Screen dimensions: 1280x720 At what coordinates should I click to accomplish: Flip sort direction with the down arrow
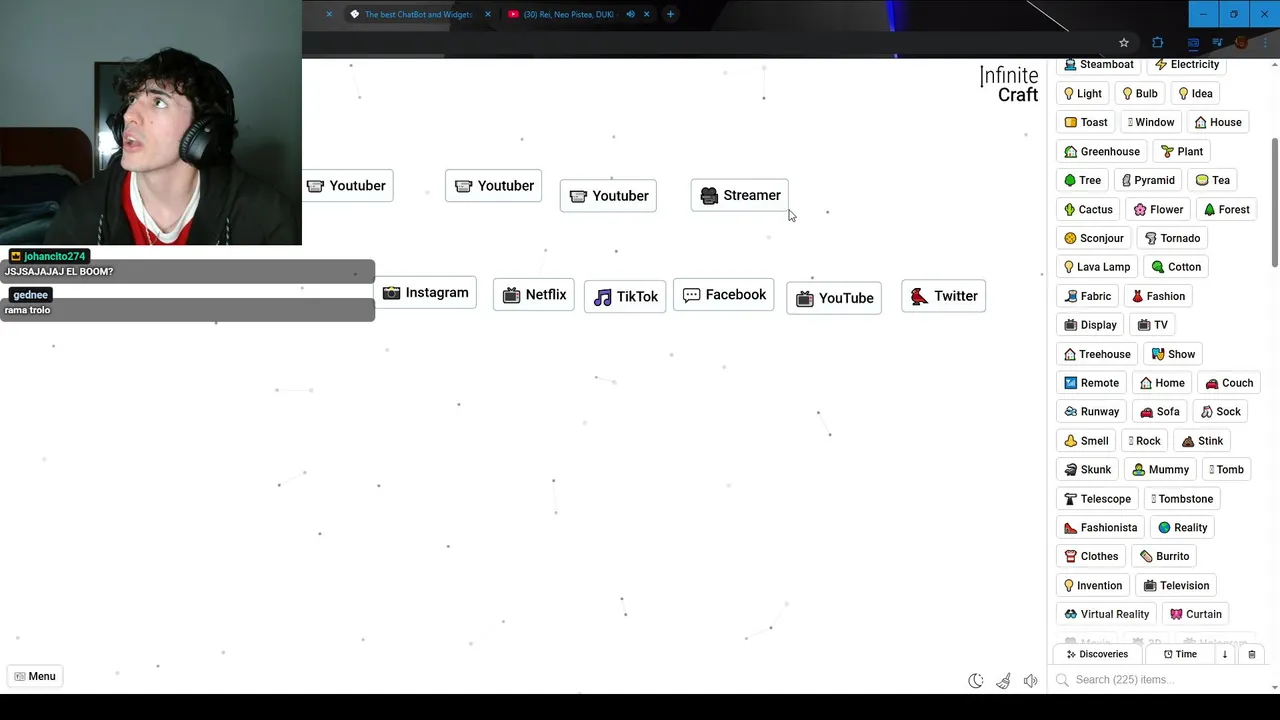[1224, 654]
